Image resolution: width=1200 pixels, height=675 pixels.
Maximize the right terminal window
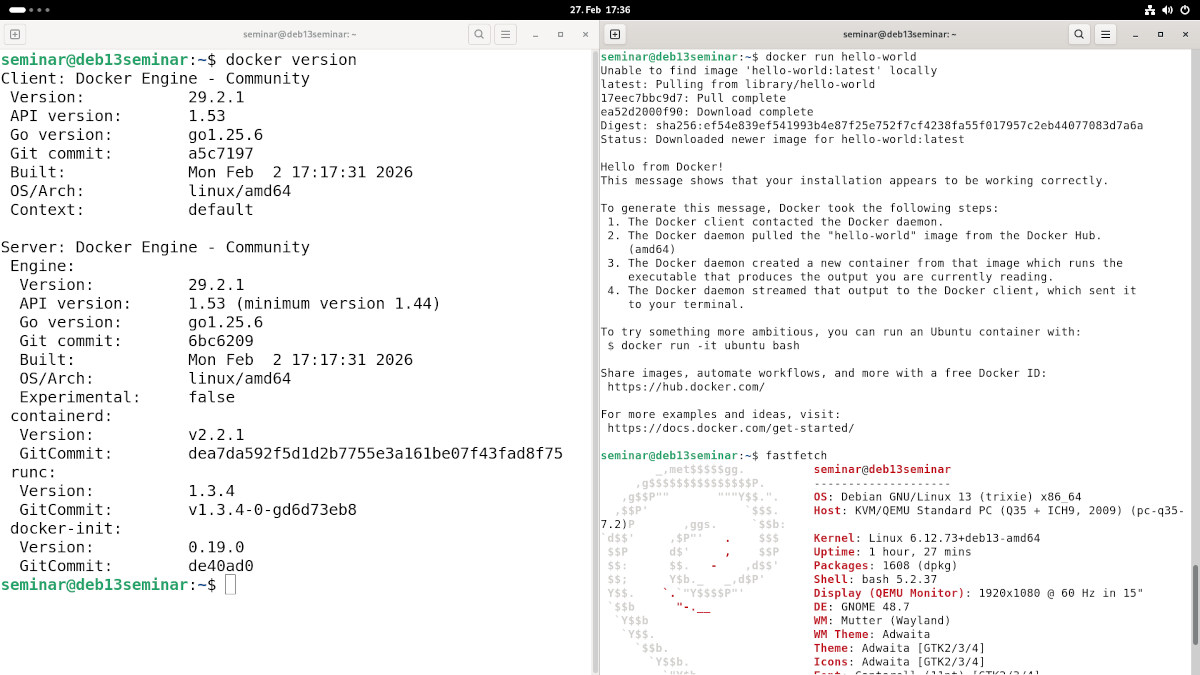1160,34
